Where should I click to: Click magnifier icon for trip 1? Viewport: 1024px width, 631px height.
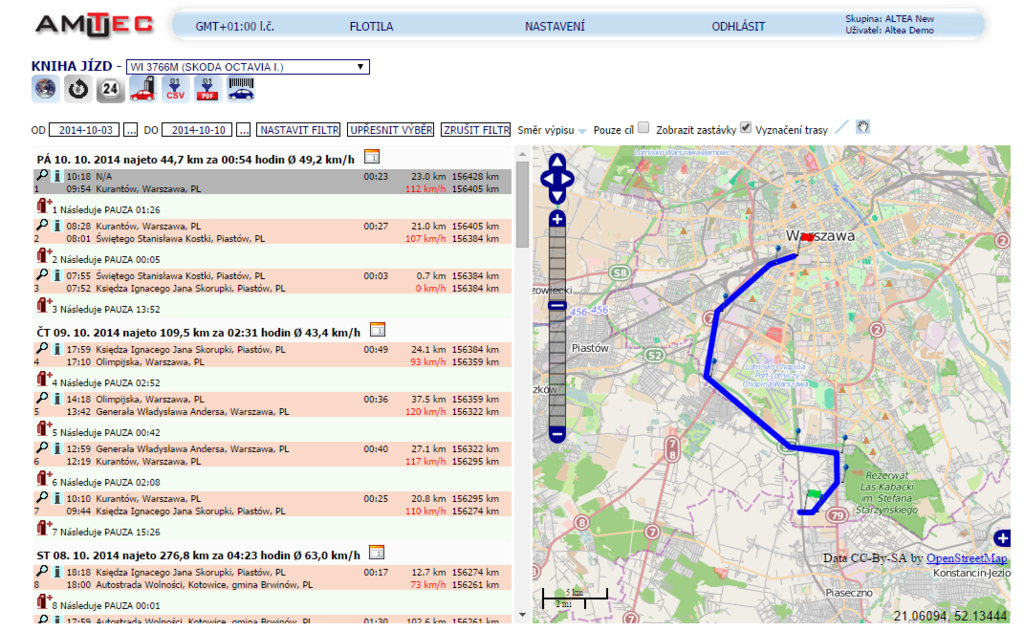coord(42,175)
